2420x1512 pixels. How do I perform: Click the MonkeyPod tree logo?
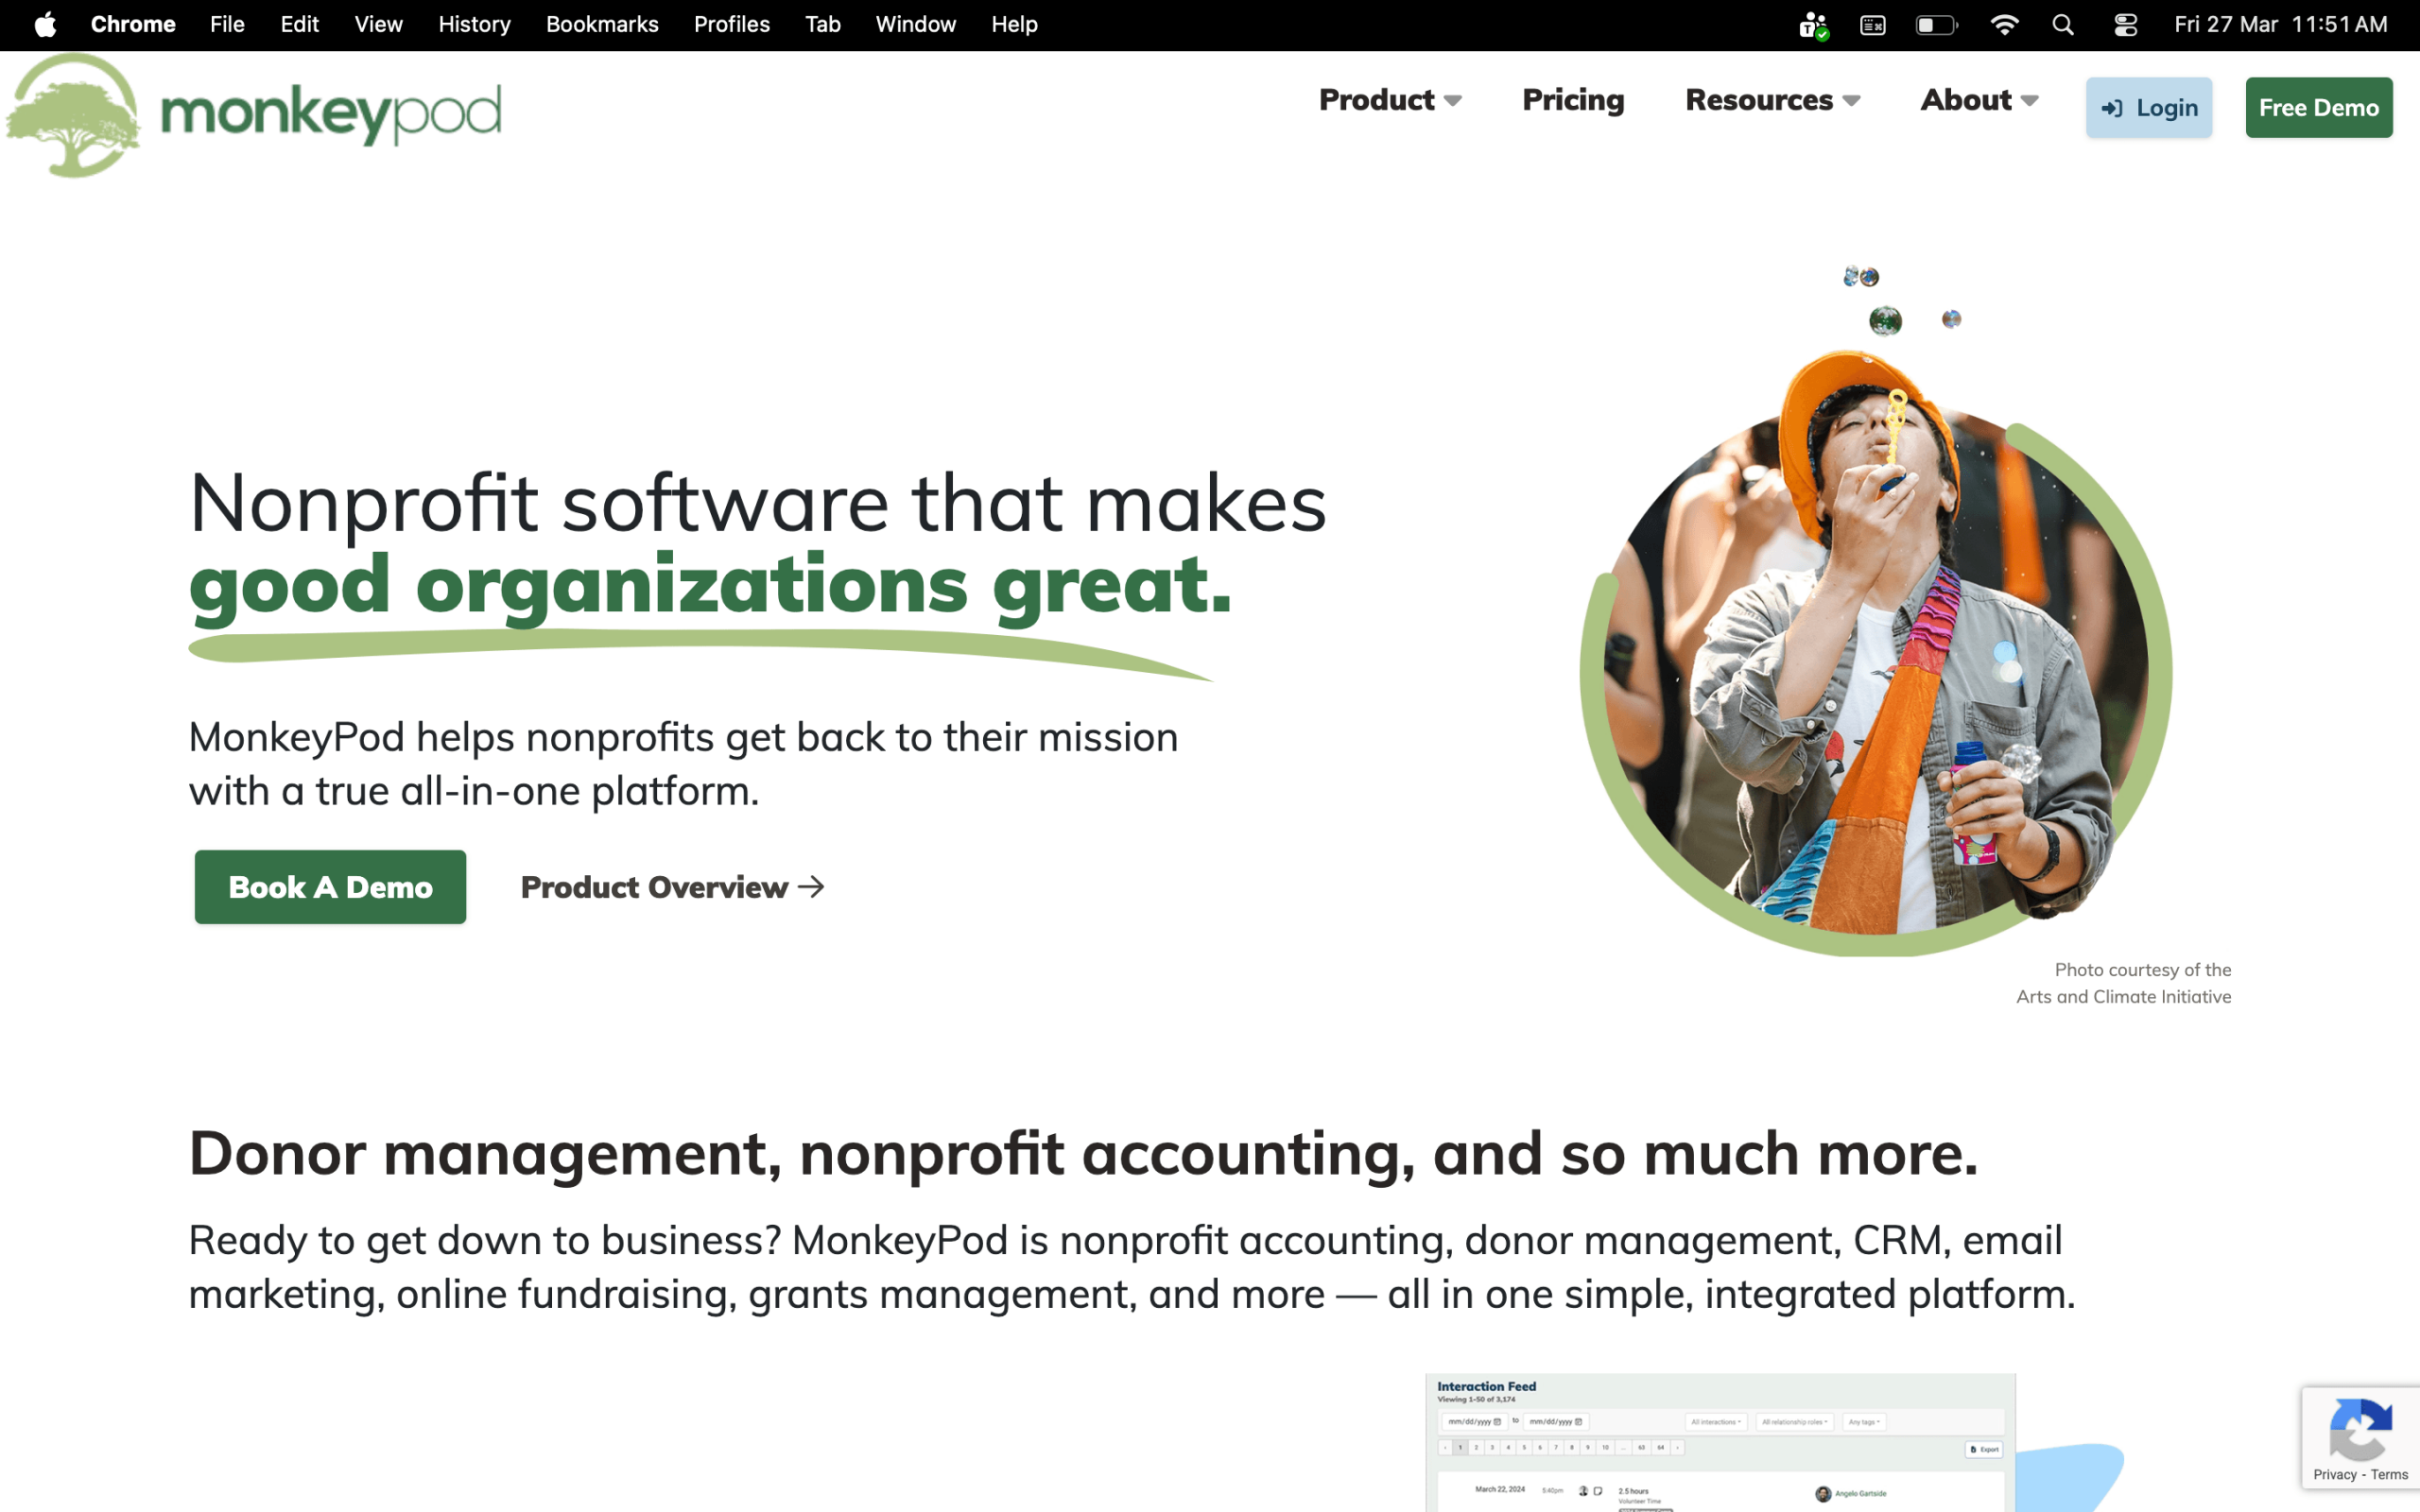click(73, 115)
